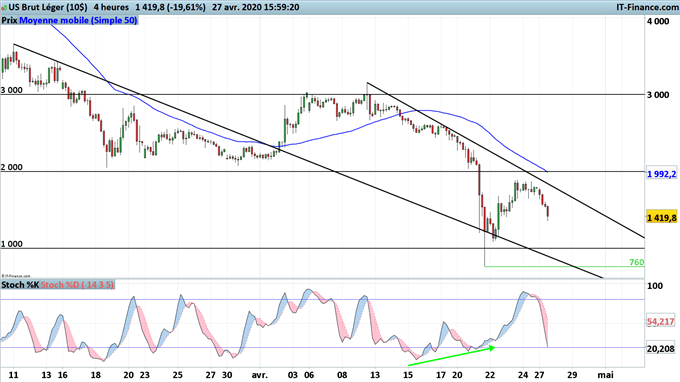The width and height of the screenshot is (680, 382).
Task: Click the 2 000 horizontal level label on the left
Action: [x=12, y=167]
